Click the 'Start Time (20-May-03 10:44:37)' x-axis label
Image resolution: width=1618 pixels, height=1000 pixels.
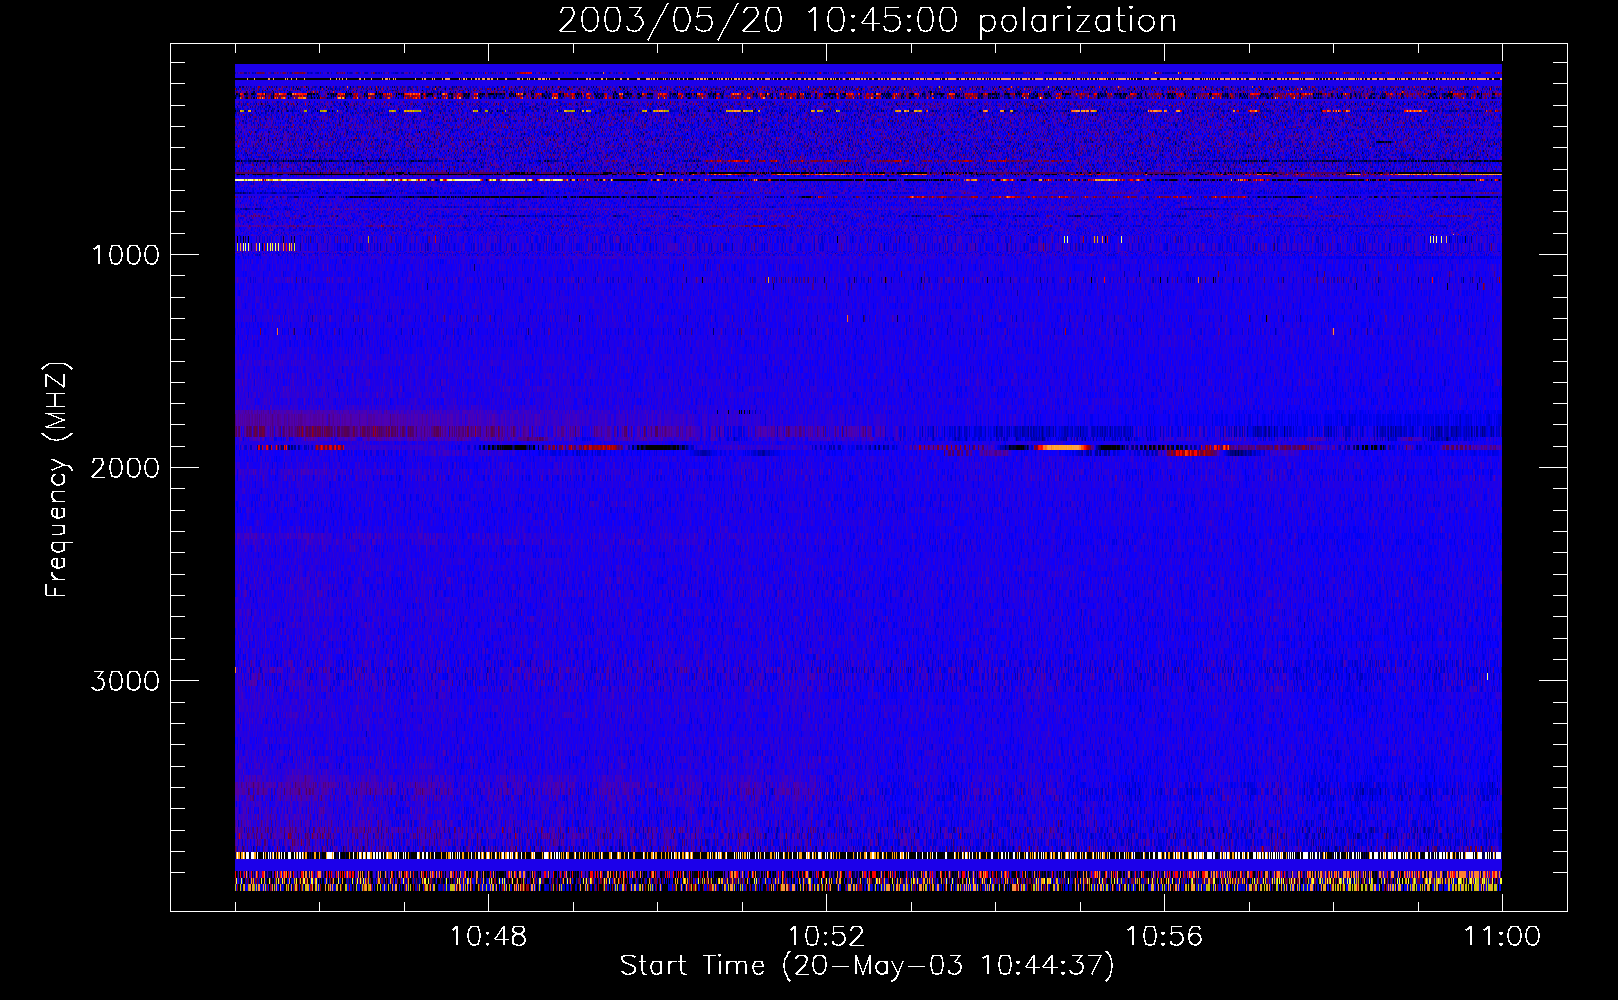(x=867, y=966)
